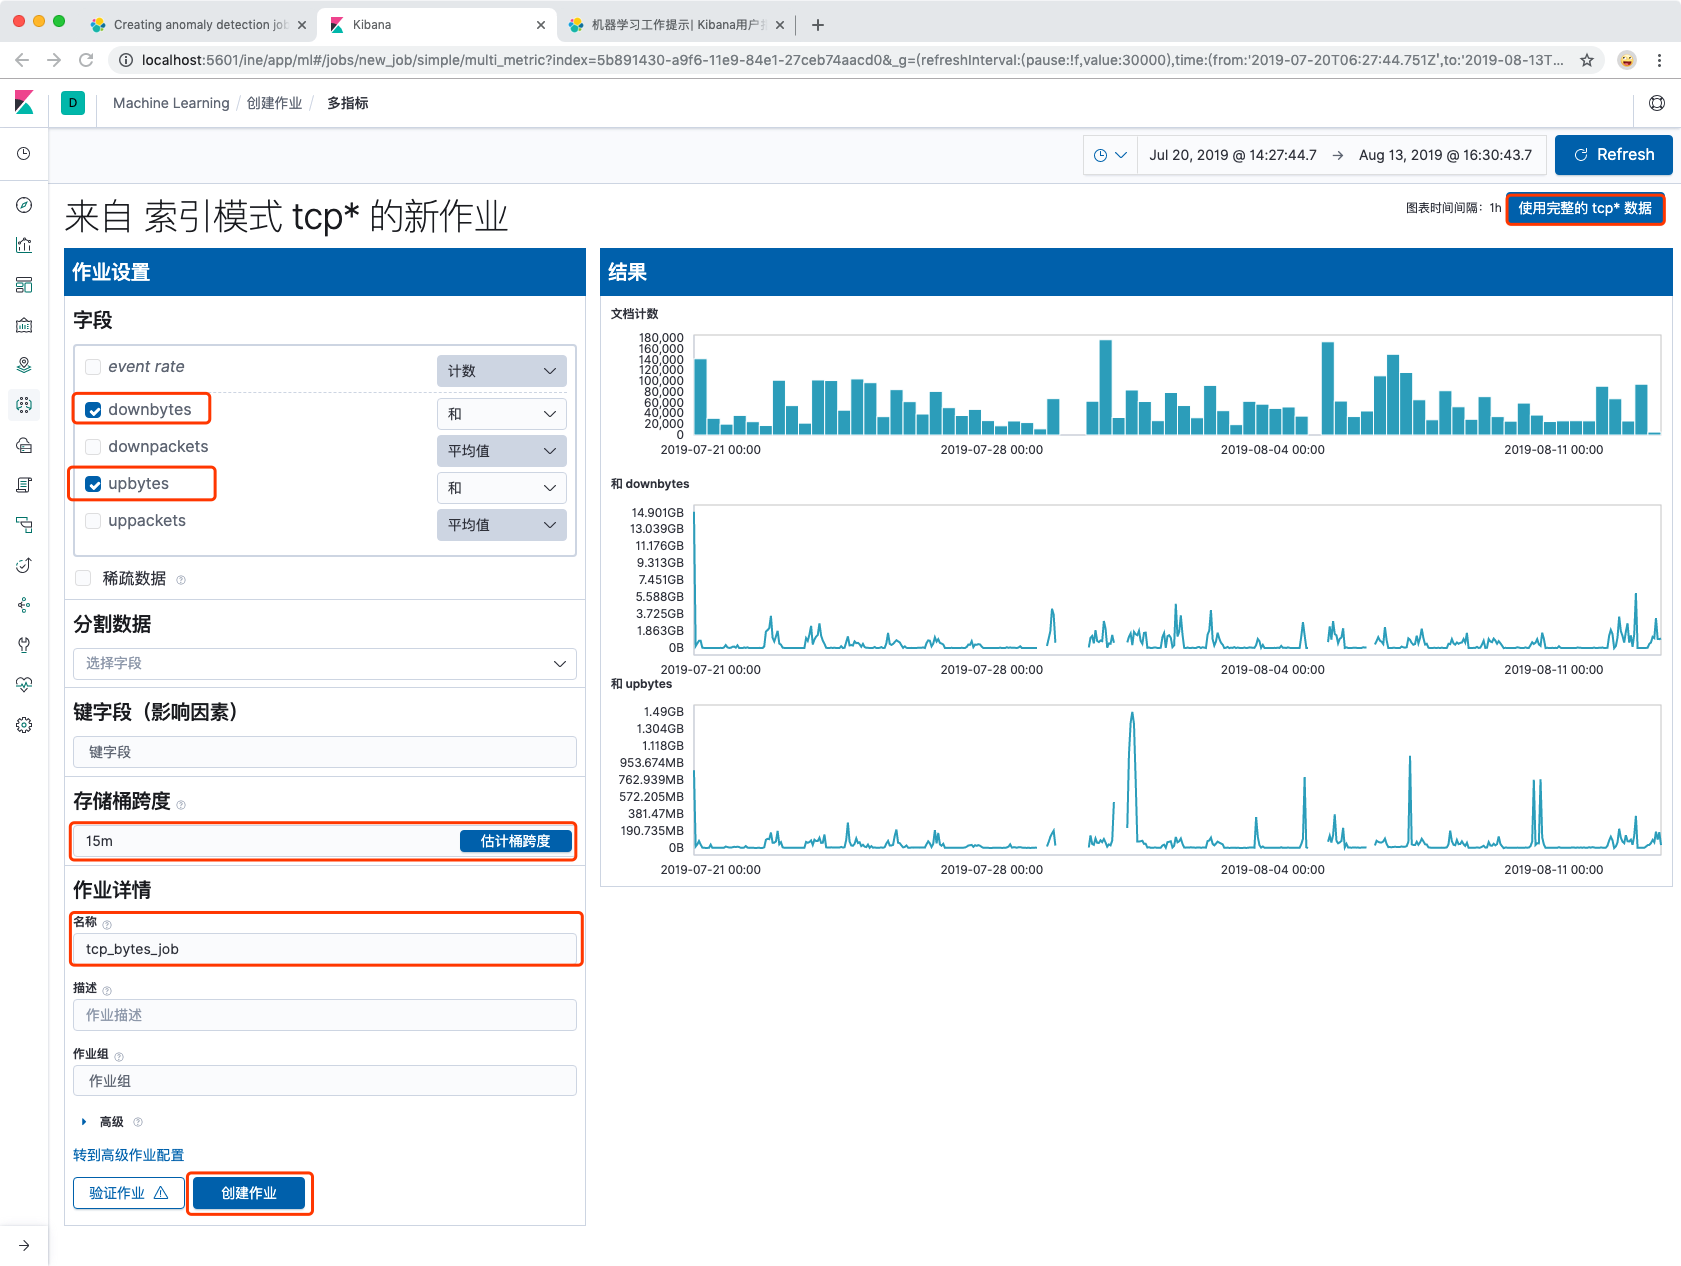Open Management gear icon in sidebar
Image resolution: width=1681 pixels, height=1266 pixels.
tap(24, 725)
